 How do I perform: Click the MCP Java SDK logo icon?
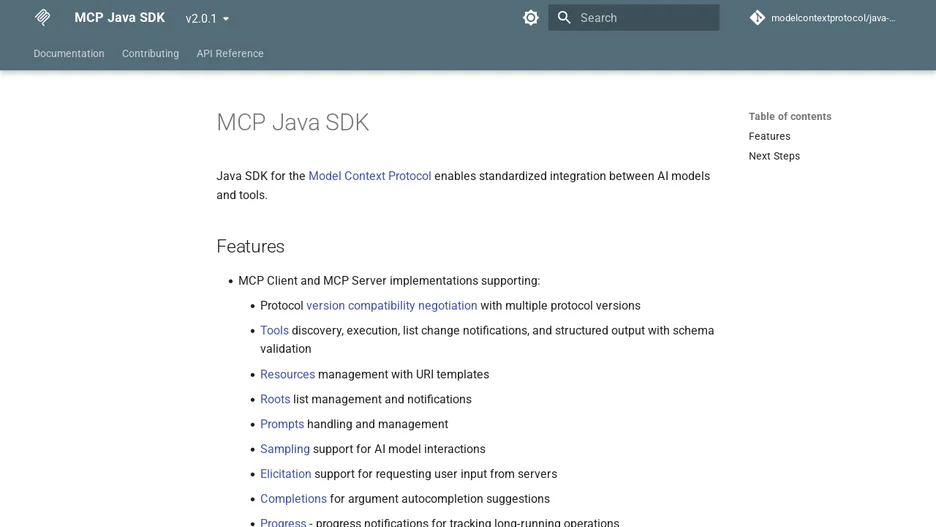(x=42, y=17)
